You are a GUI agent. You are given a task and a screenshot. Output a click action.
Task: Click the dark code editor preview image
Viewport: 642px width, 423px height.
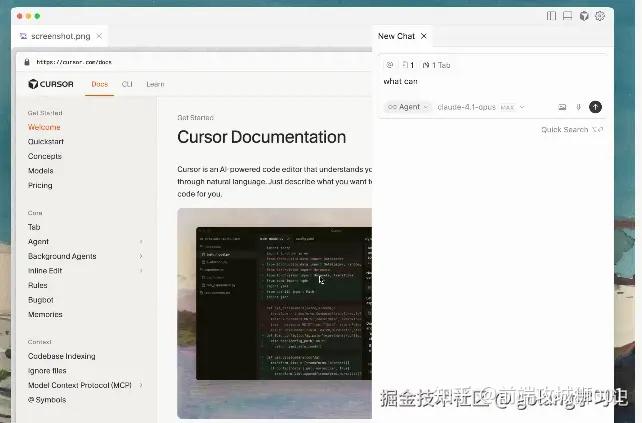point(284,303)
